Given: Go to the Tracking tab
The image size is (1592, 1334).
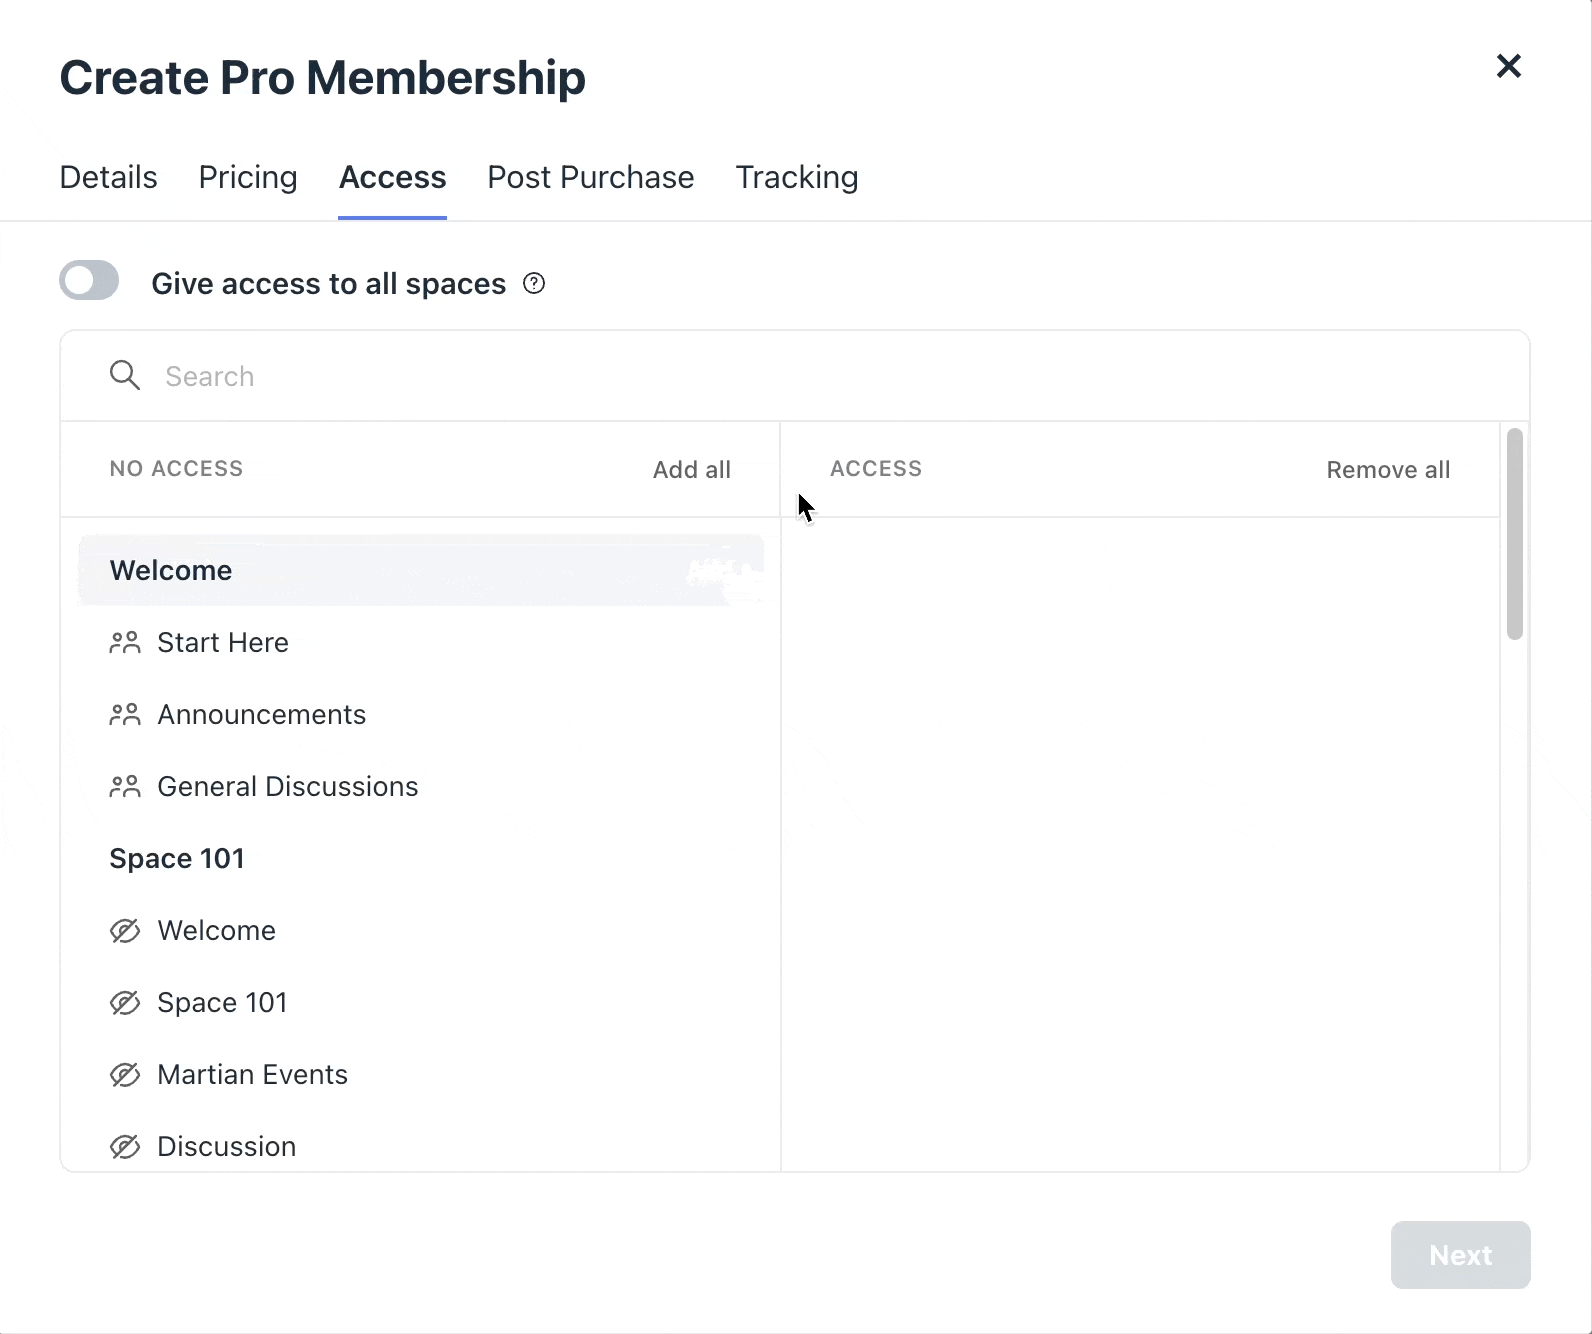Looking at the screenshot, I should click(796, 178).
